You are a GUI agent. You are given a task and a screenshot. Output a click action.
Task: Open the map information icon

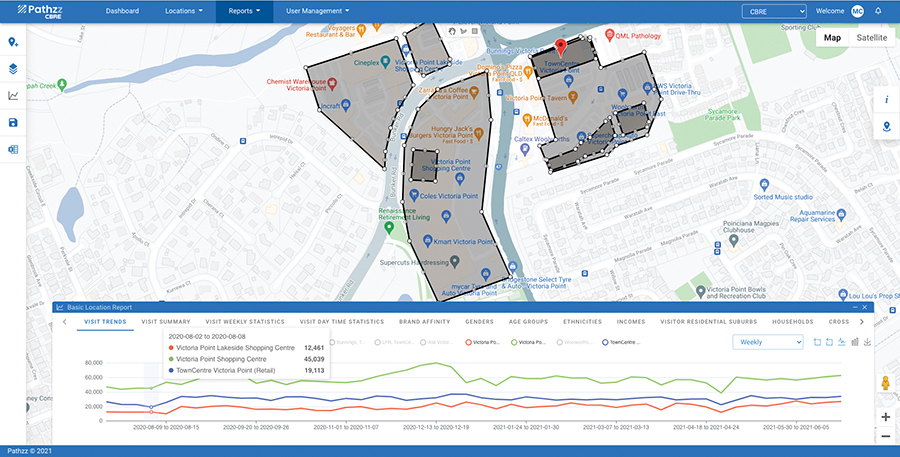886,100
